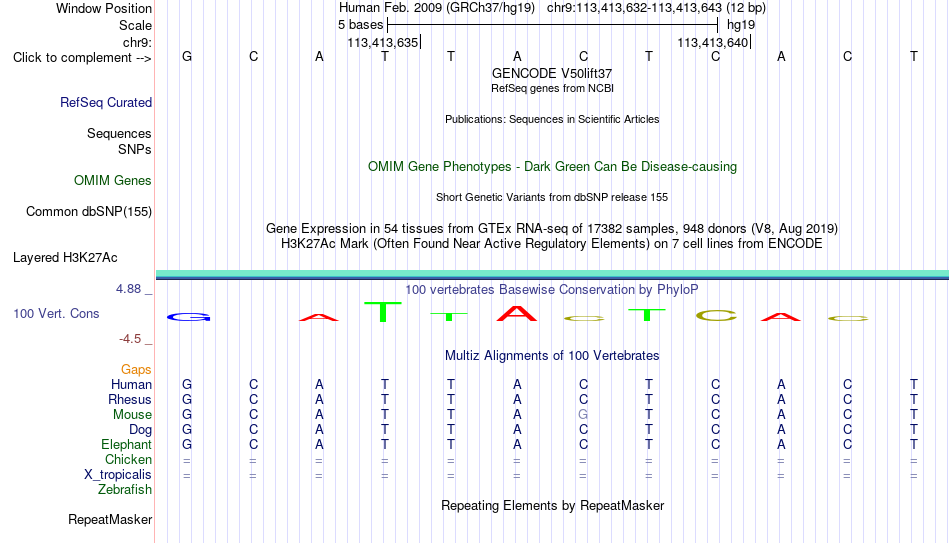
Task: Click the Dog species label
Action: pos(140,430)
